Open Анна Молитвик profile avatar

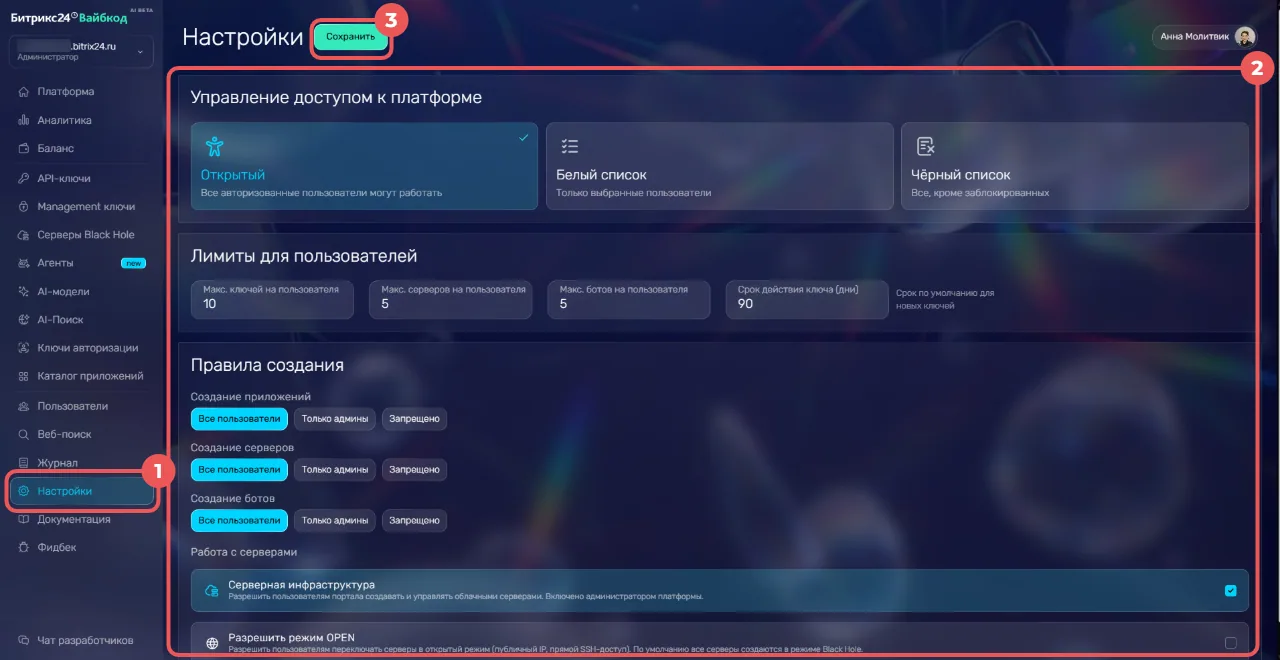tap(1245, 37)
